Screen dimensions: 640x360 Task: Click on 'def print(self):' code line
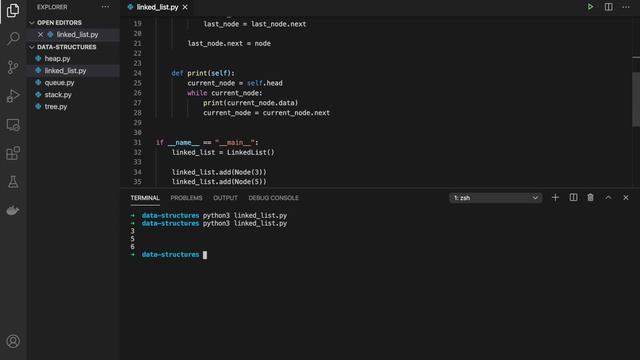pos(203,73)
